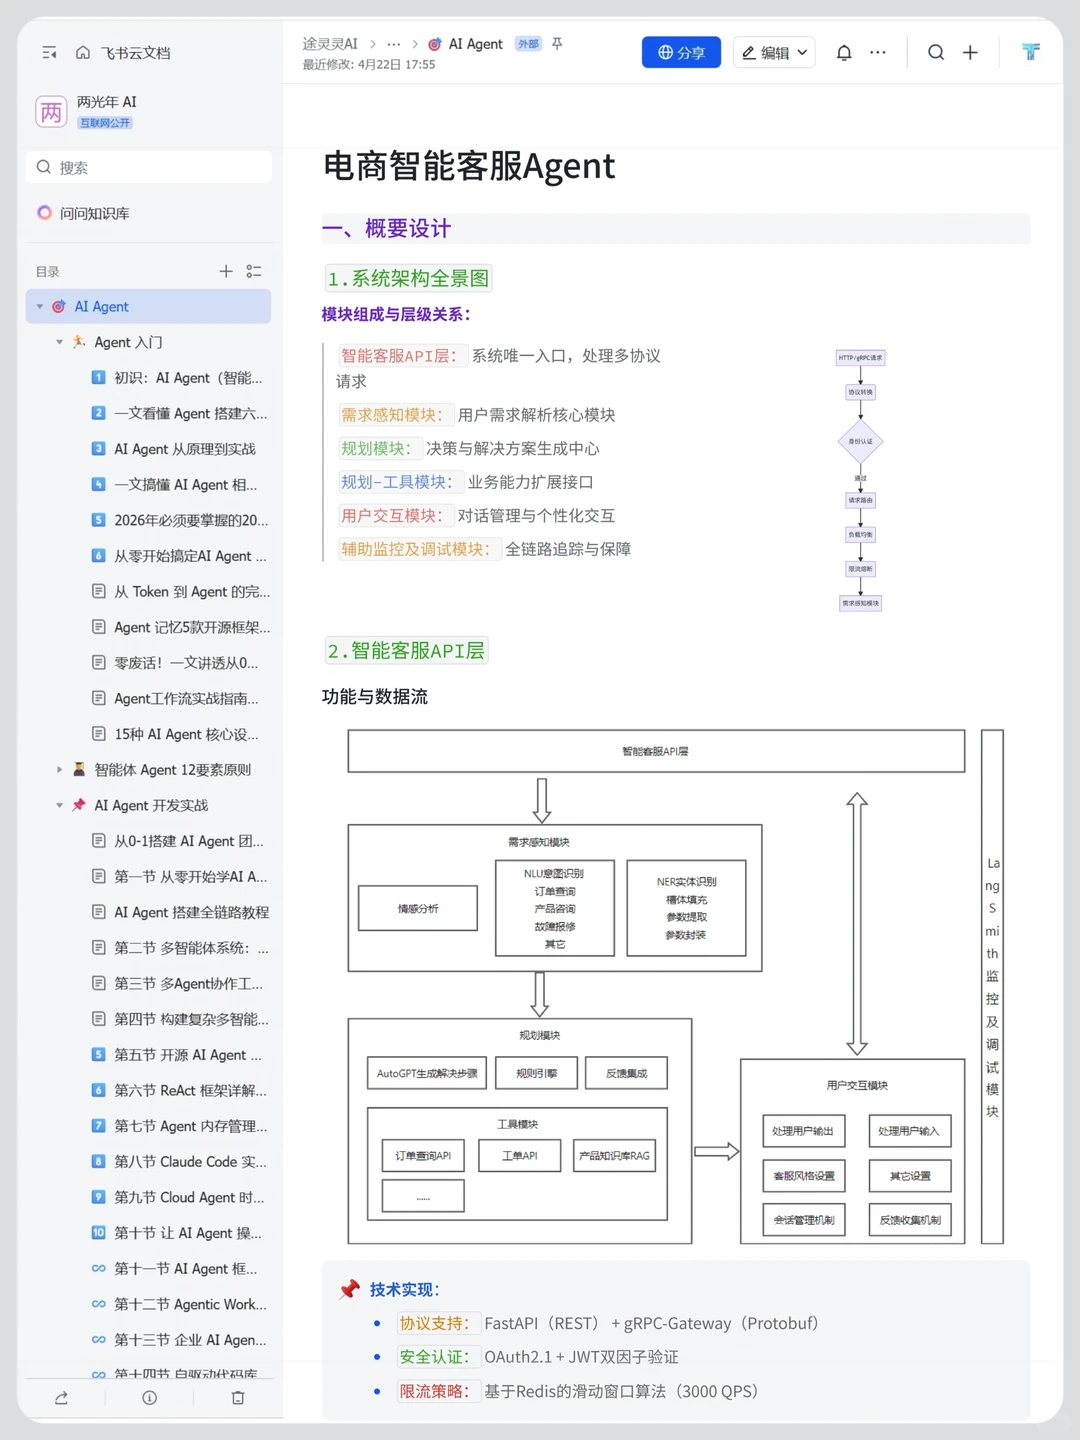This screenshot has width=1080, height=1440.
Task: Open the 两光年 AI workspace avatar
Action: [51, 112]
